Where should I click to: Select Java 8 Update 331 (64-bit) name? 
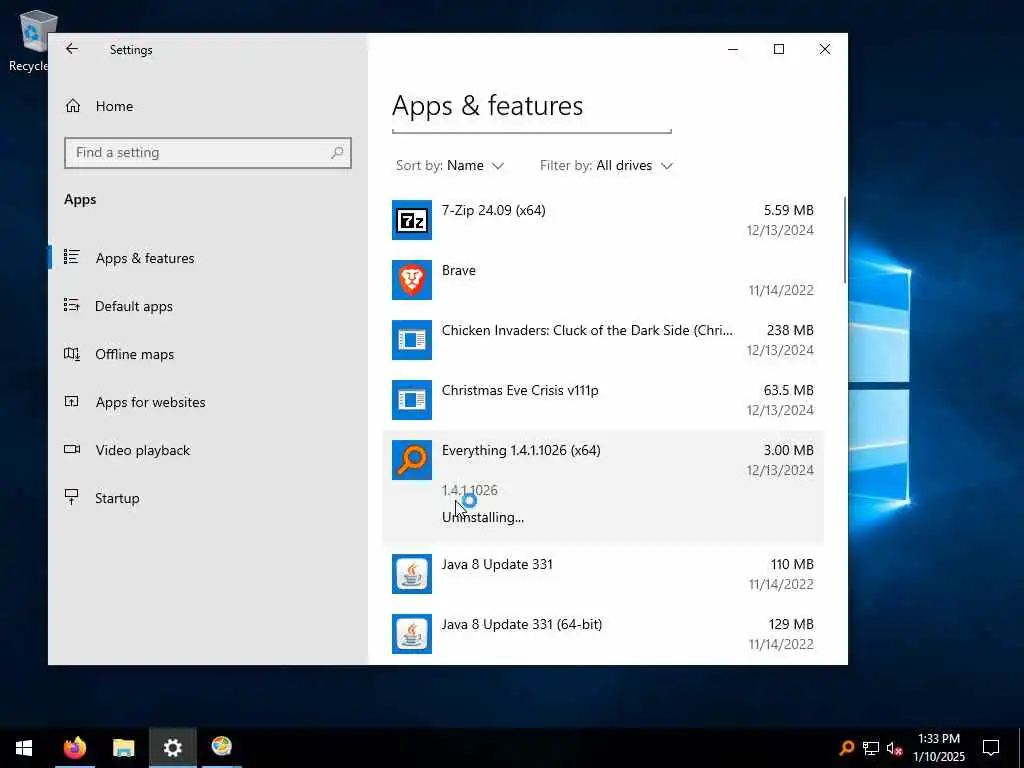(522, 624)
